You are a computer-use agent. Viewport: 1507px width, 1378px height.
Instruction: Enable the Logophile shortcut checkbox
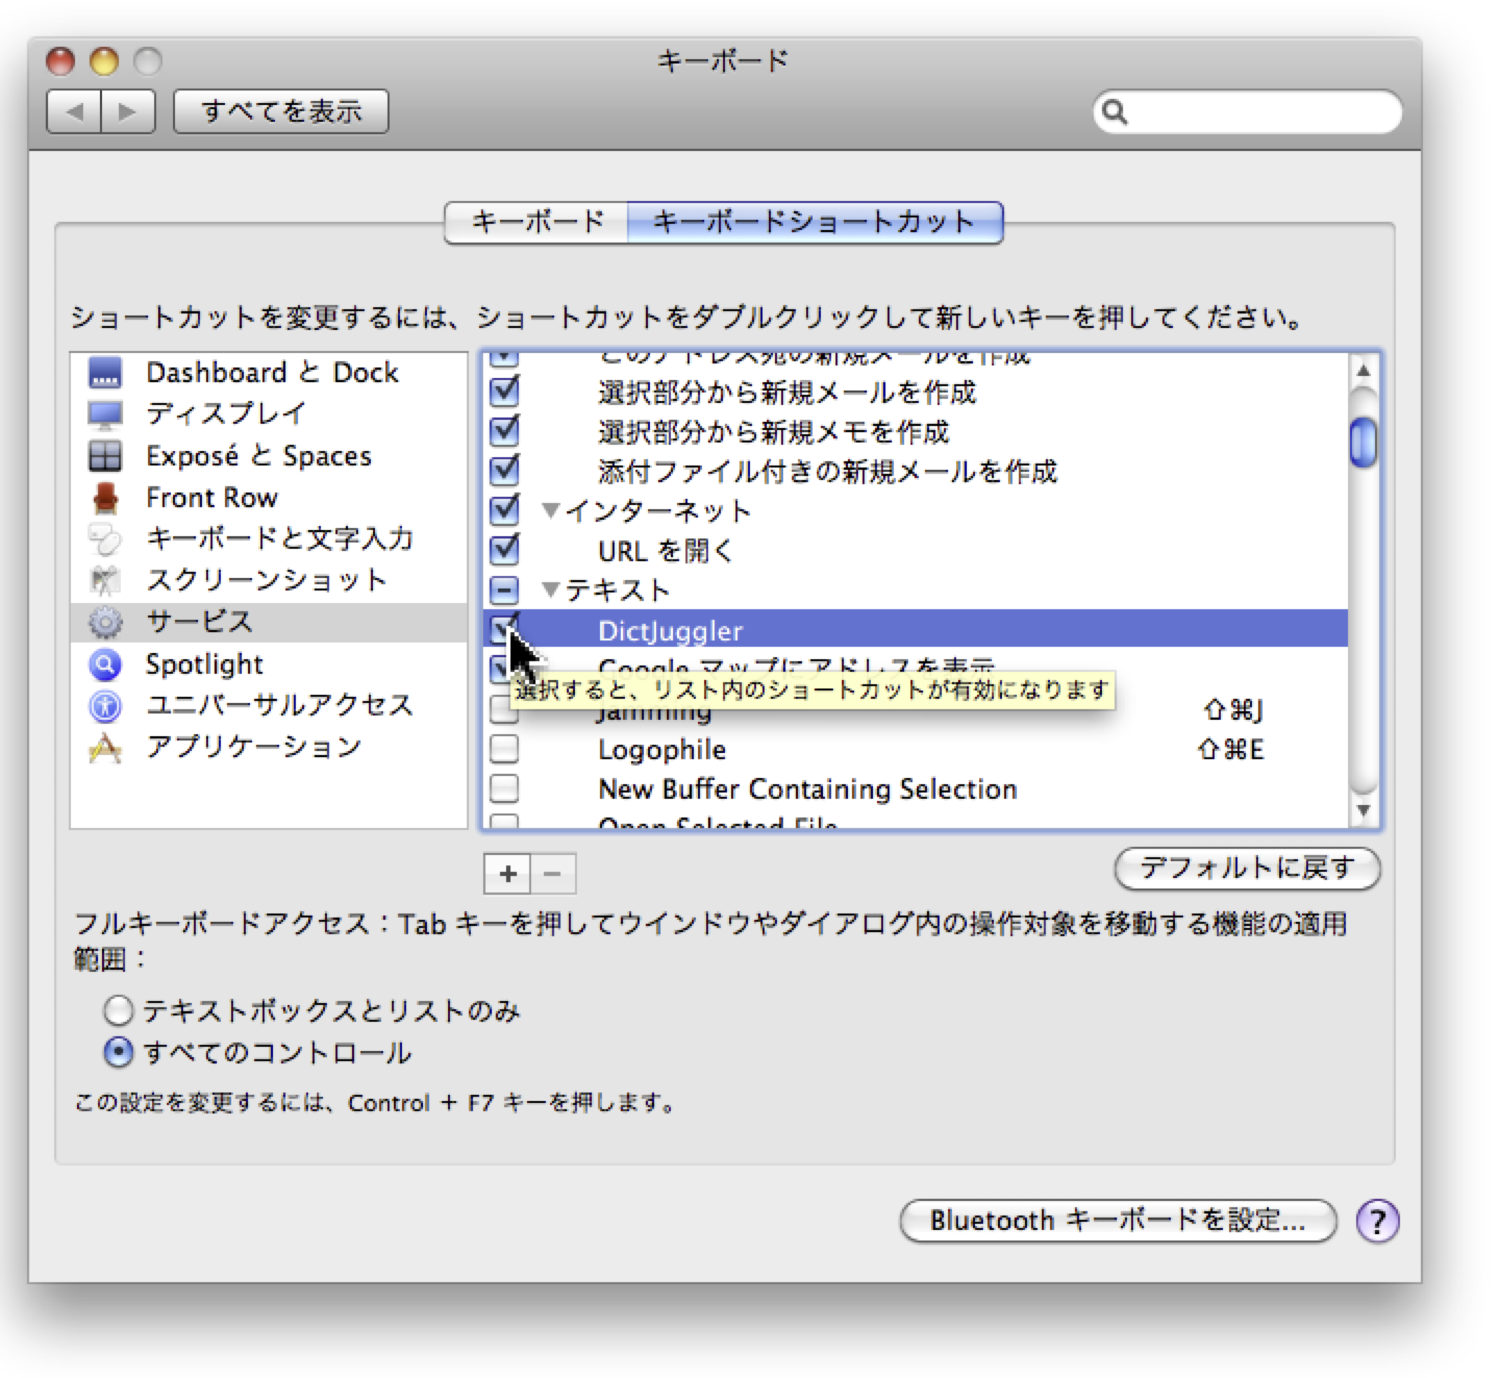click(505, 749)
